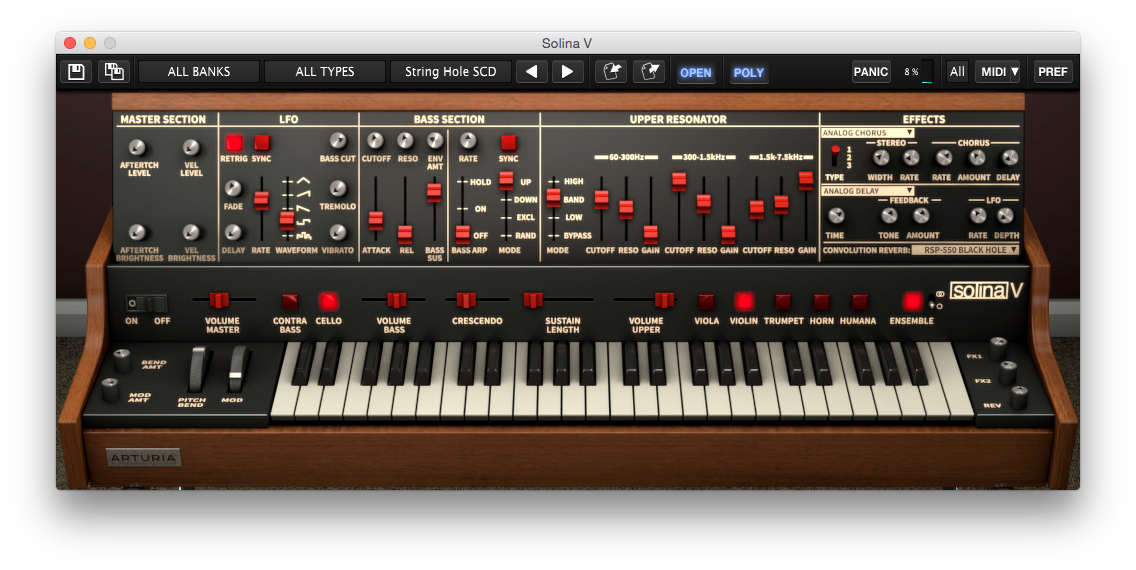1136x570 pixels.
Task: Click the bass CUTOFF knob
Action: coord(375,141)
